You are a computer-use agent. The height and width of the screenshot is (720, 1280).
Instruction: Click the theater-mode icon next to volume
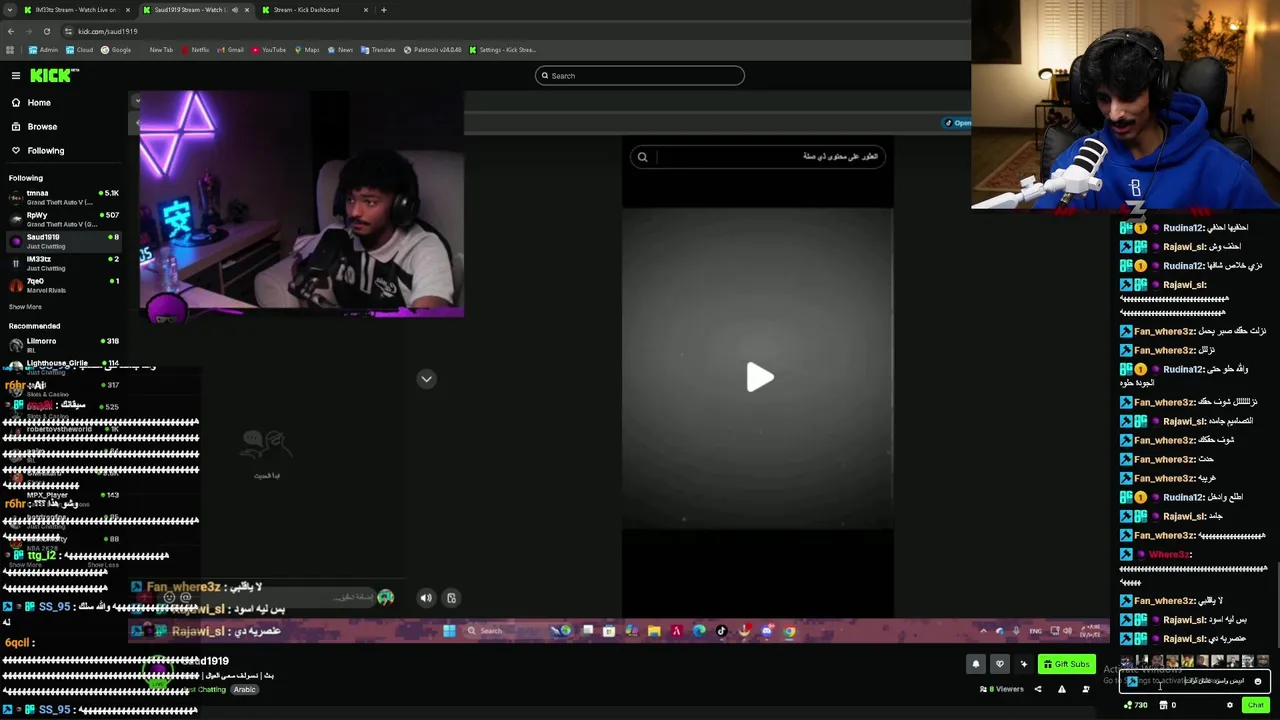coord(451,598)
